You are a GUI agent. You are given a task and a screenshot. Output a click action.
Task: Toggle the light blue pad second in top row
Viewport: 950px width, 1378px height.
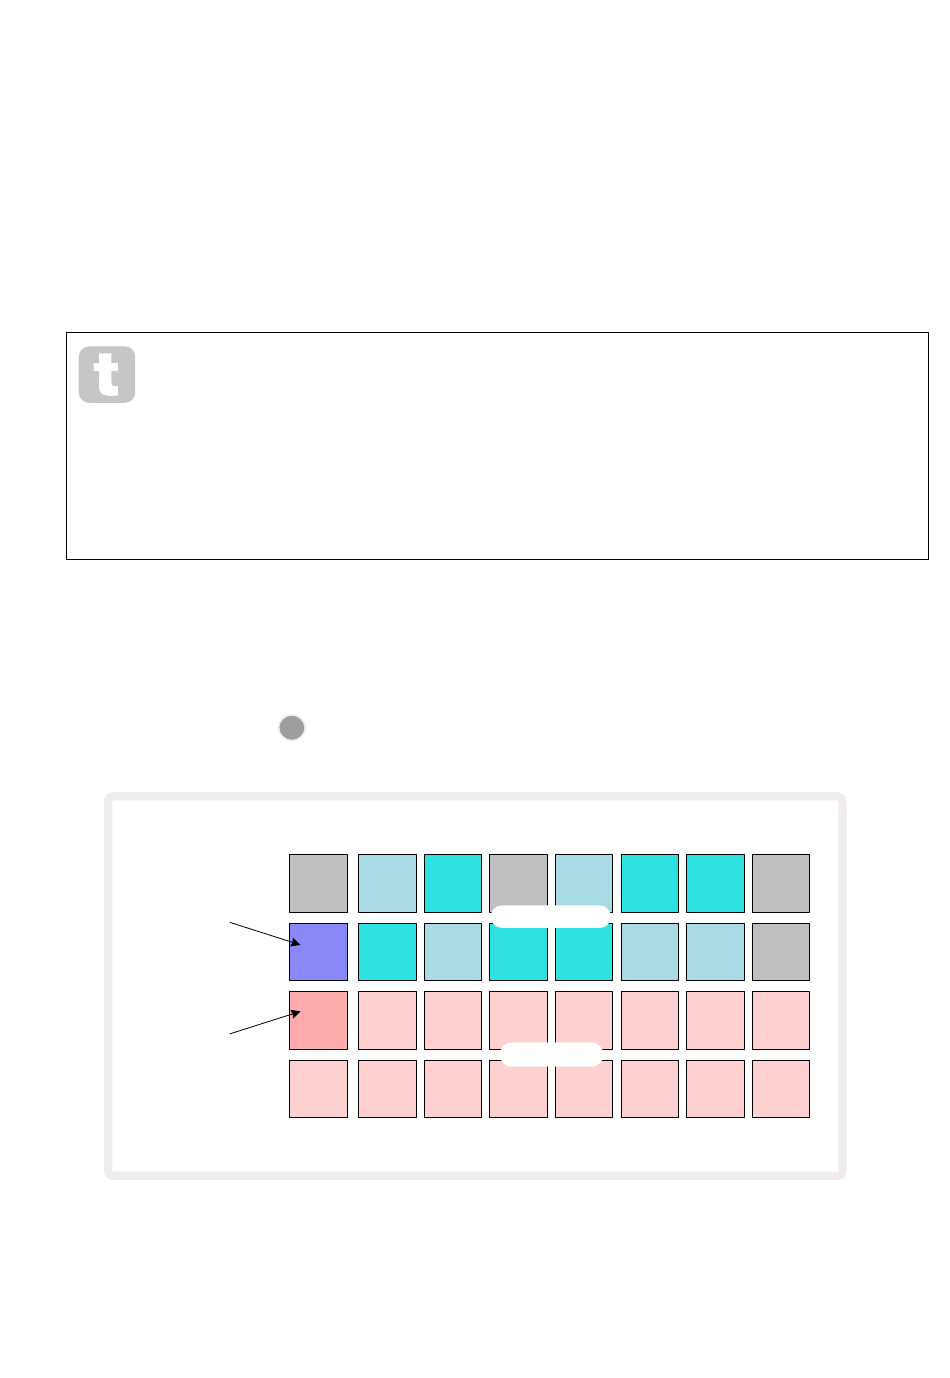pos(387,883)
